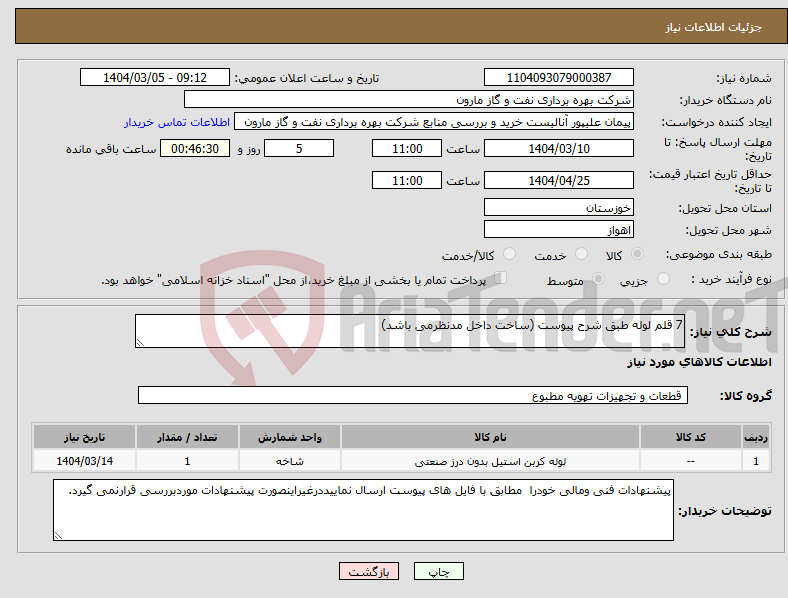Select the کالا/خدمت radio button
This screenshot has width=788, height=598.
point(509,254)
